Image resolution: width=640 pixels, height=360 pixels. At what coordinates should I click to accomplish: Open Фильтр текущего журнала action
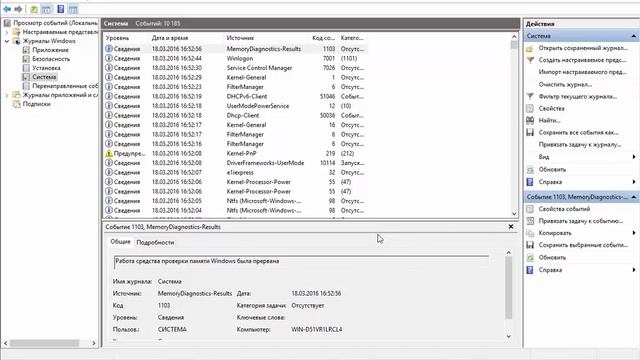[x=578, y=96]
